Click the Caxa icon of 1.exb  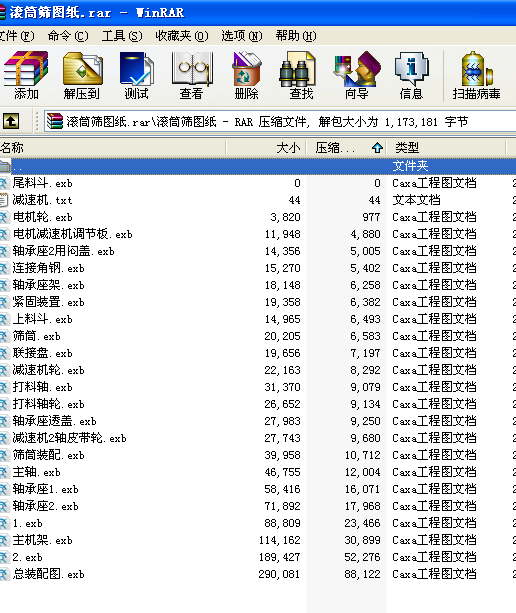click(x=4, y=523)
